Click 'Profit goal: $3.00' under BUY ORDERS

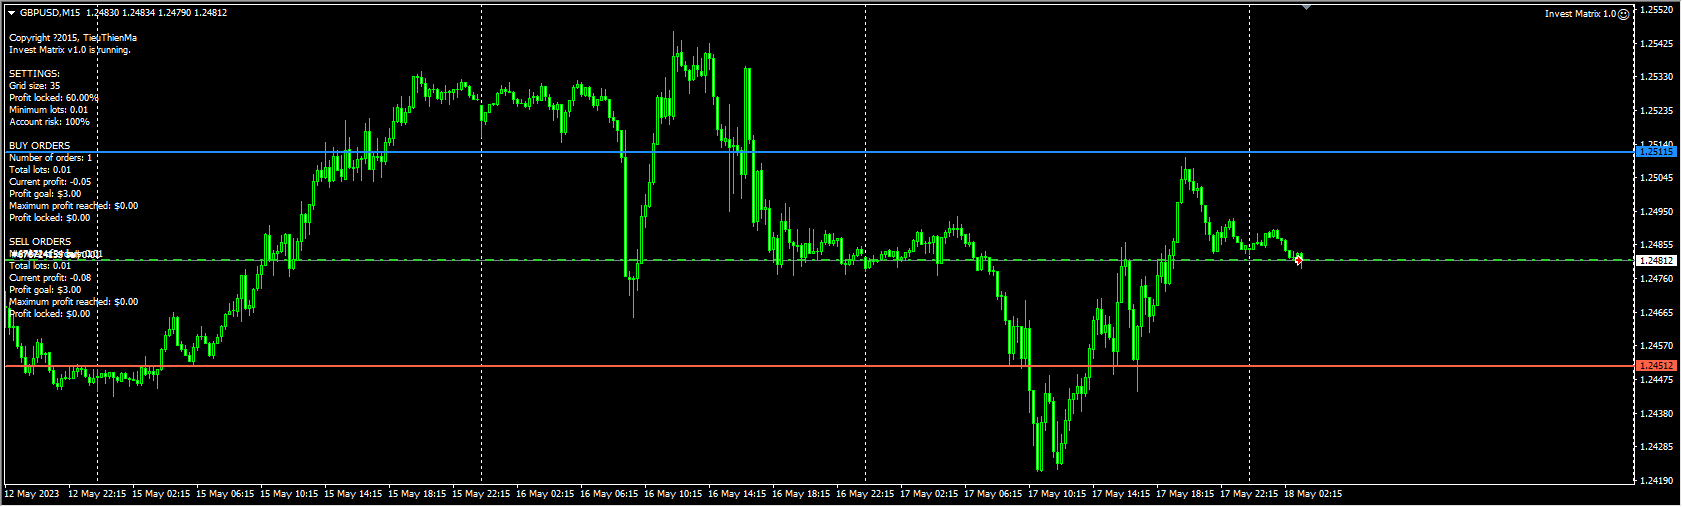45,194
